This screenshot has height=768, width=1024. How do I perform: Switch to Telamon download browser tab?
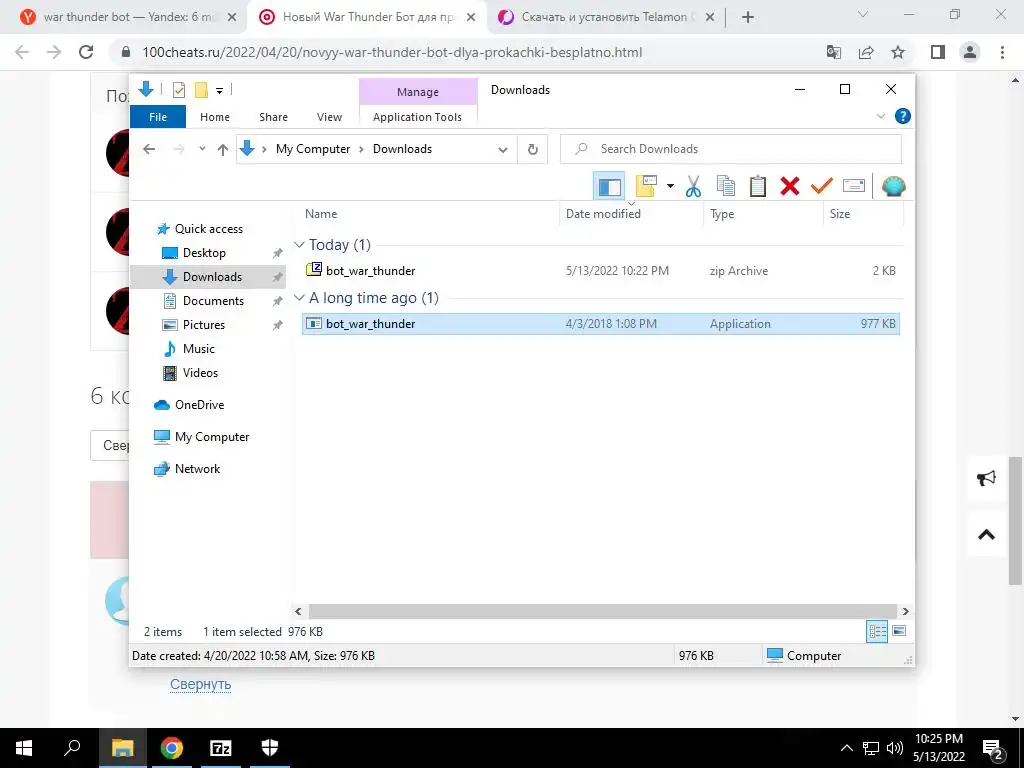coord(606,17)
